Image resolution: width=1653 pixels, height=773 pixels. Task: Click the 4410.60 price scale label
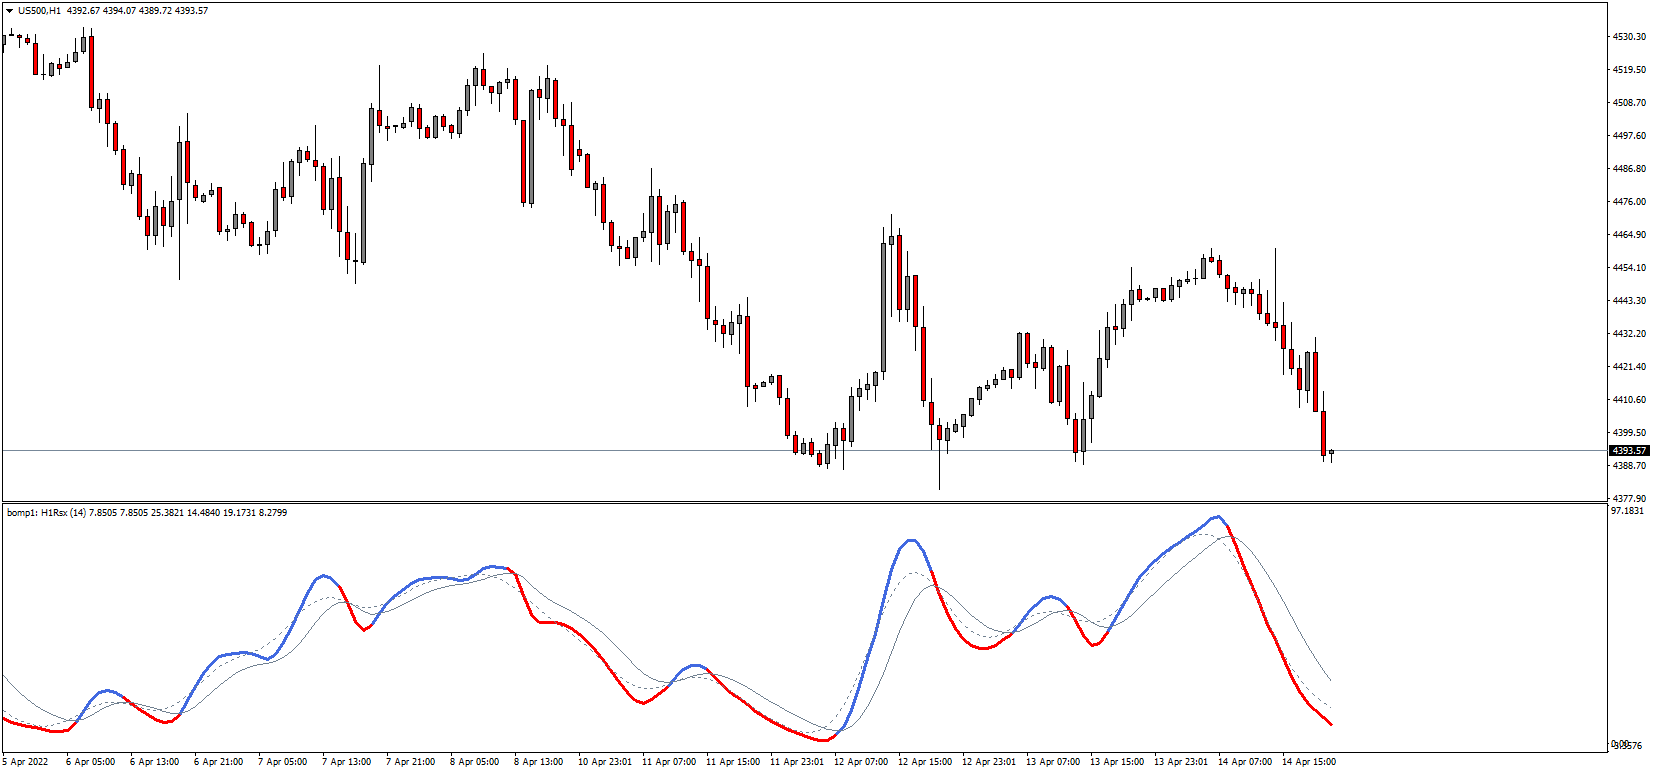point(1629,400)
